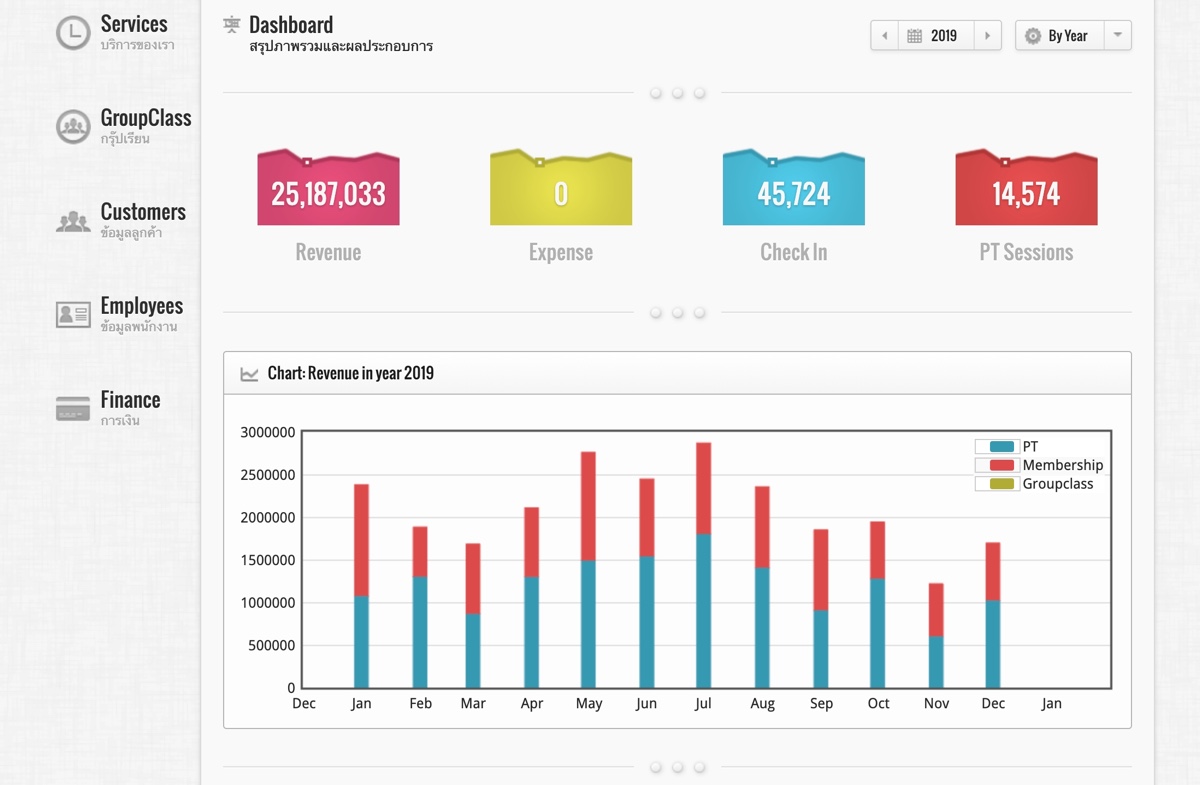Image resolution: width=1200 pixels, height=785 pixels.
Task: Toggle Groupclass series in the legend
Action: tap(1002, 484)
